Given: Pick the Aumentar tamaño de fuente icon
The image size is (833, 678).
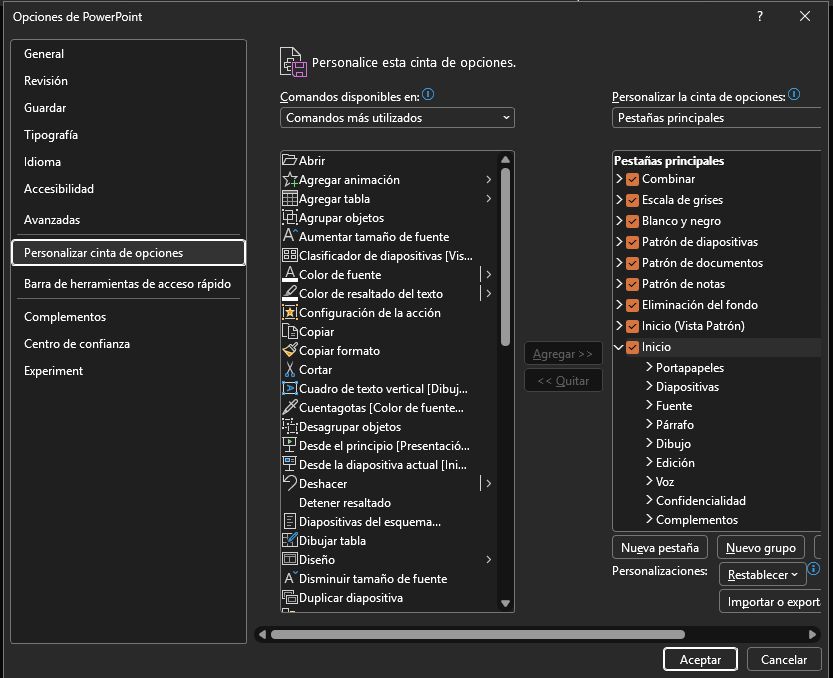Looking at the screenshot, I should [290, 236].
